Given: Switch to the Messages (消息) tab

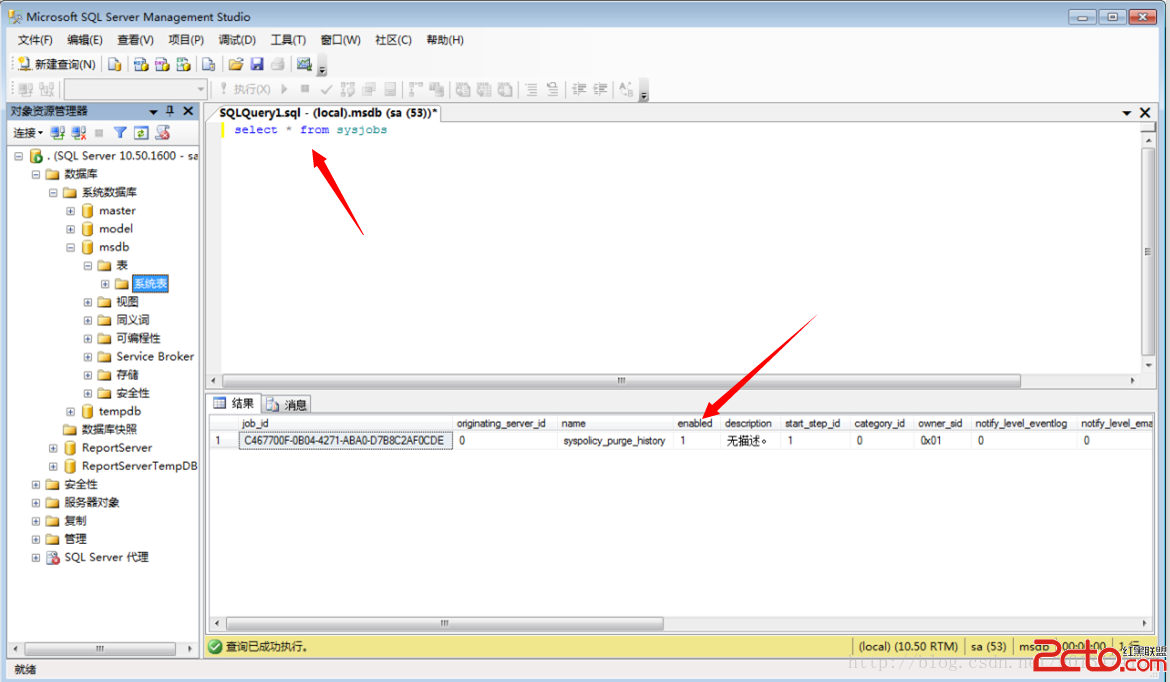Looking at the screenshot, I should coord(287,404).
